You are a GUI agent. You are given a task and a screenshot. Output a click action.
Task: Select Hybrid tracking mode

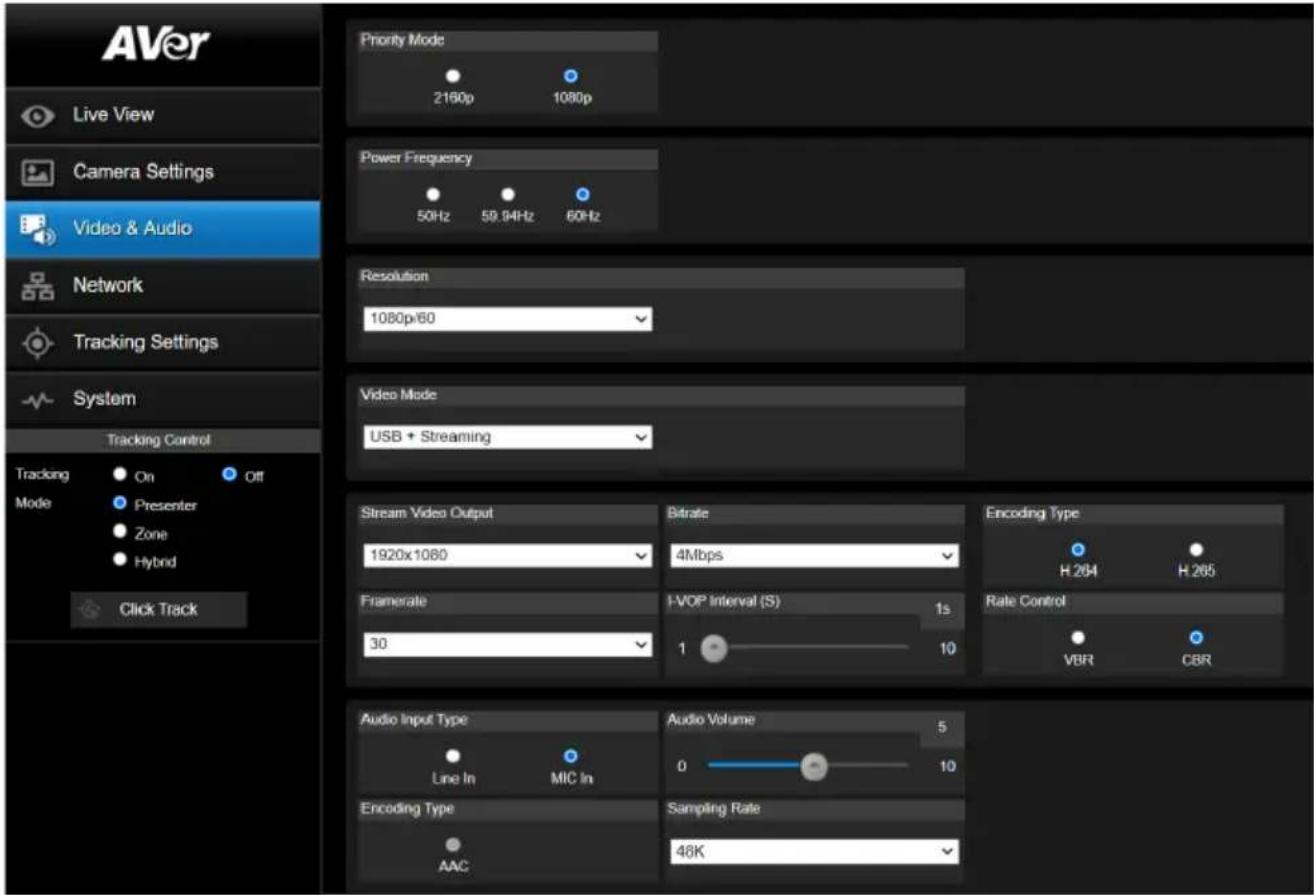tap(120, 560)
